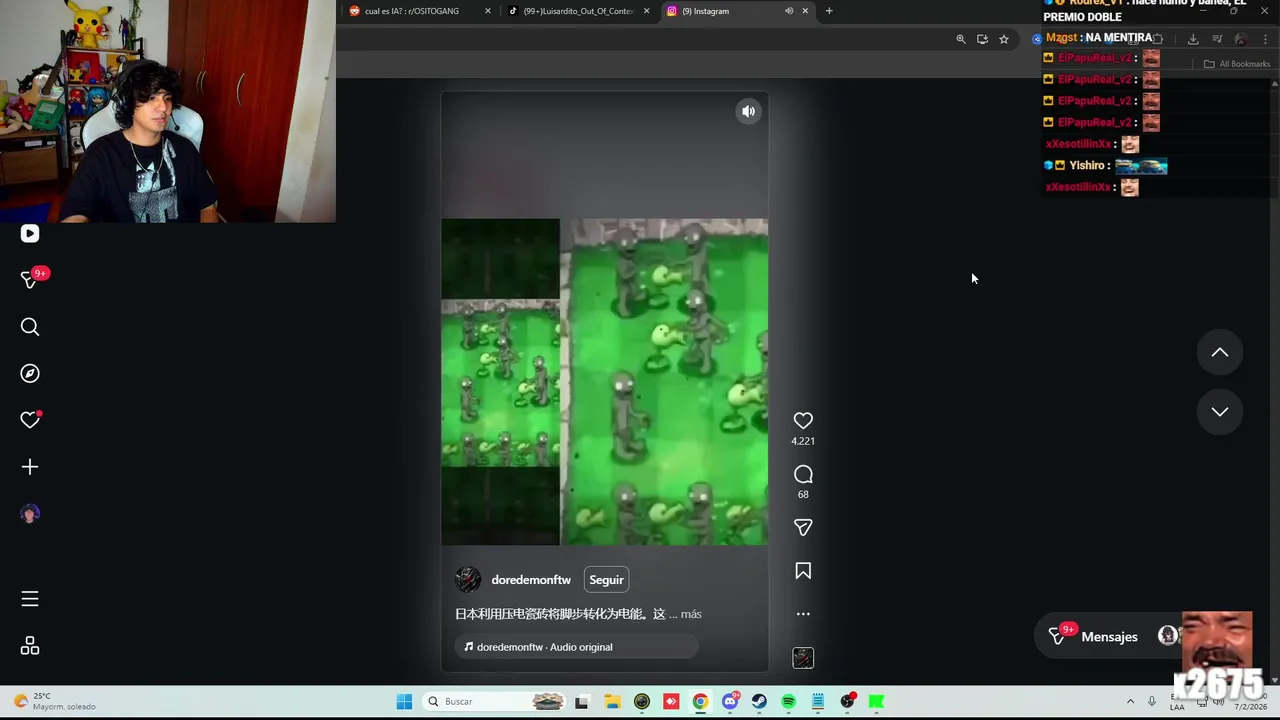The height and width of the screenshot is (720, 1280).
Task: Open the Meta apps grid icon
Action: (30, 646)
